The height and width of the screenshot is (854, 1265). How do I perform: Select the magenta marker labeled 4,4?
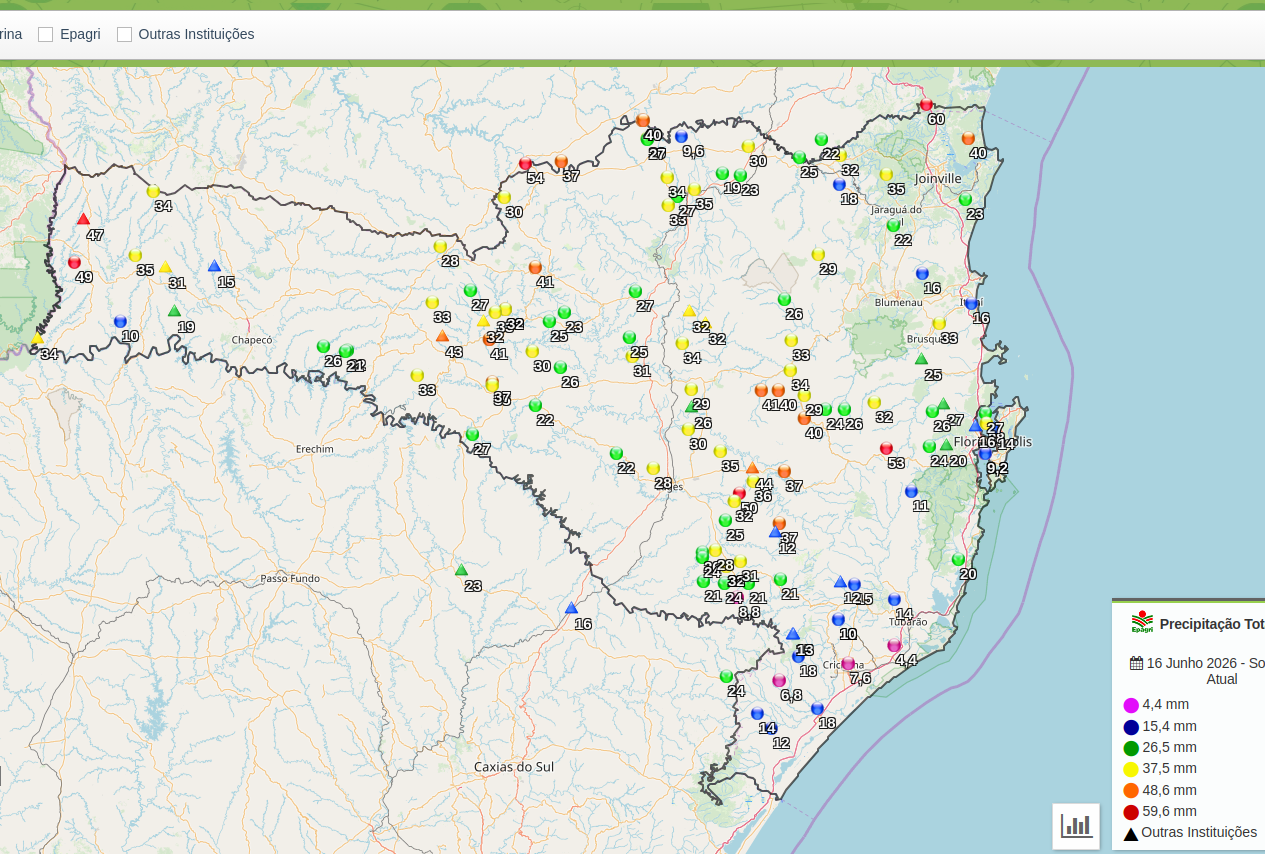pyautogui.click(x=894, y=645)
